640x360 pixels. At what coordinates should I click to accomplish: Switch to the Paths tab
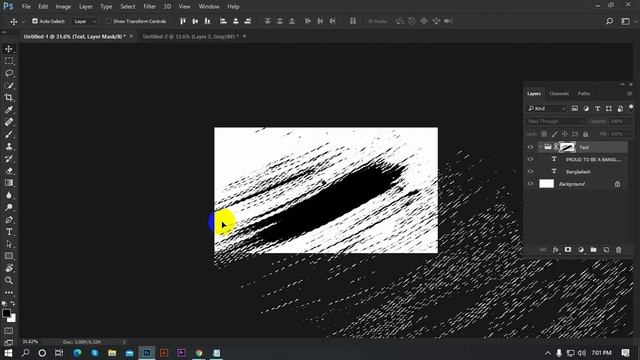point(584,93)
